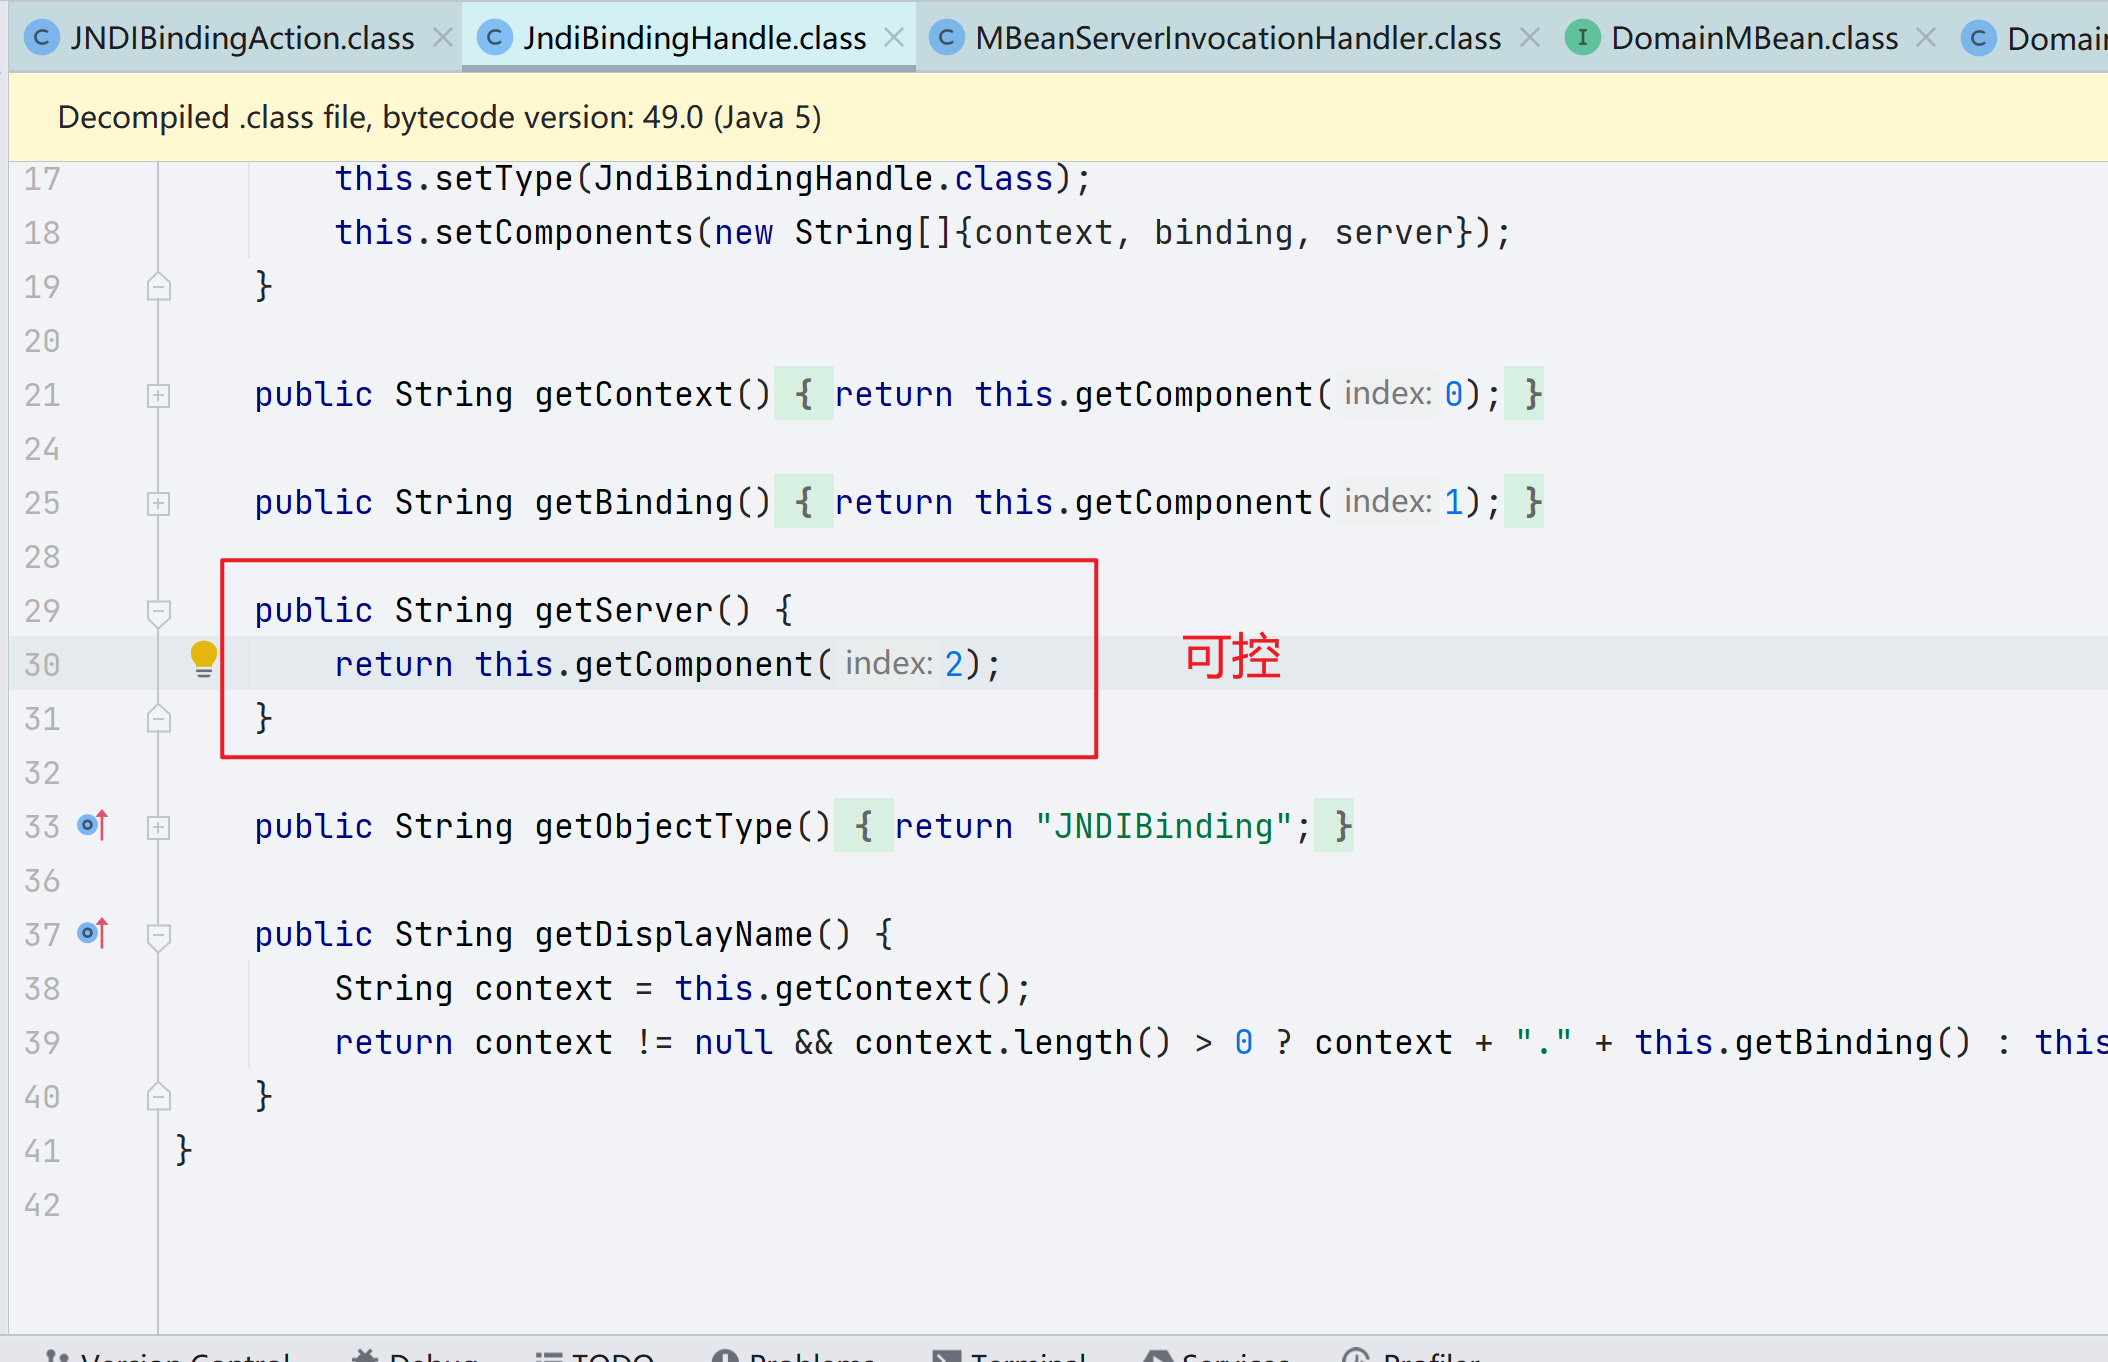
Task: Click the interface icon on DomainMBean tab
Action: point(1582,38)
